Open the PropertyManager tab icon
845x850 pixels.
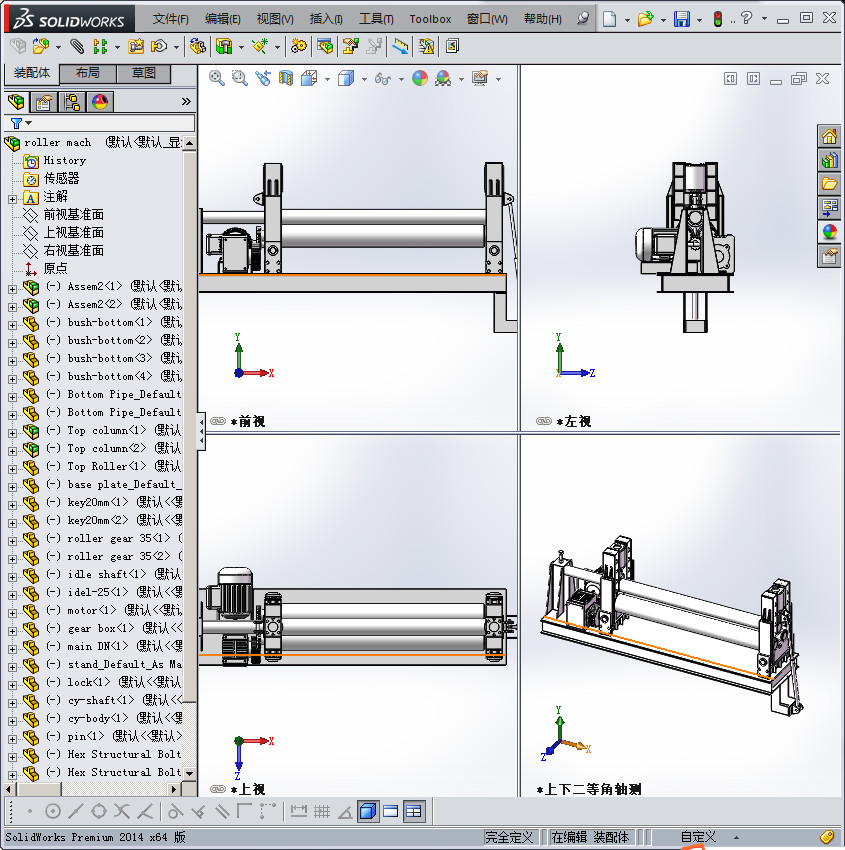click(43, 102)
